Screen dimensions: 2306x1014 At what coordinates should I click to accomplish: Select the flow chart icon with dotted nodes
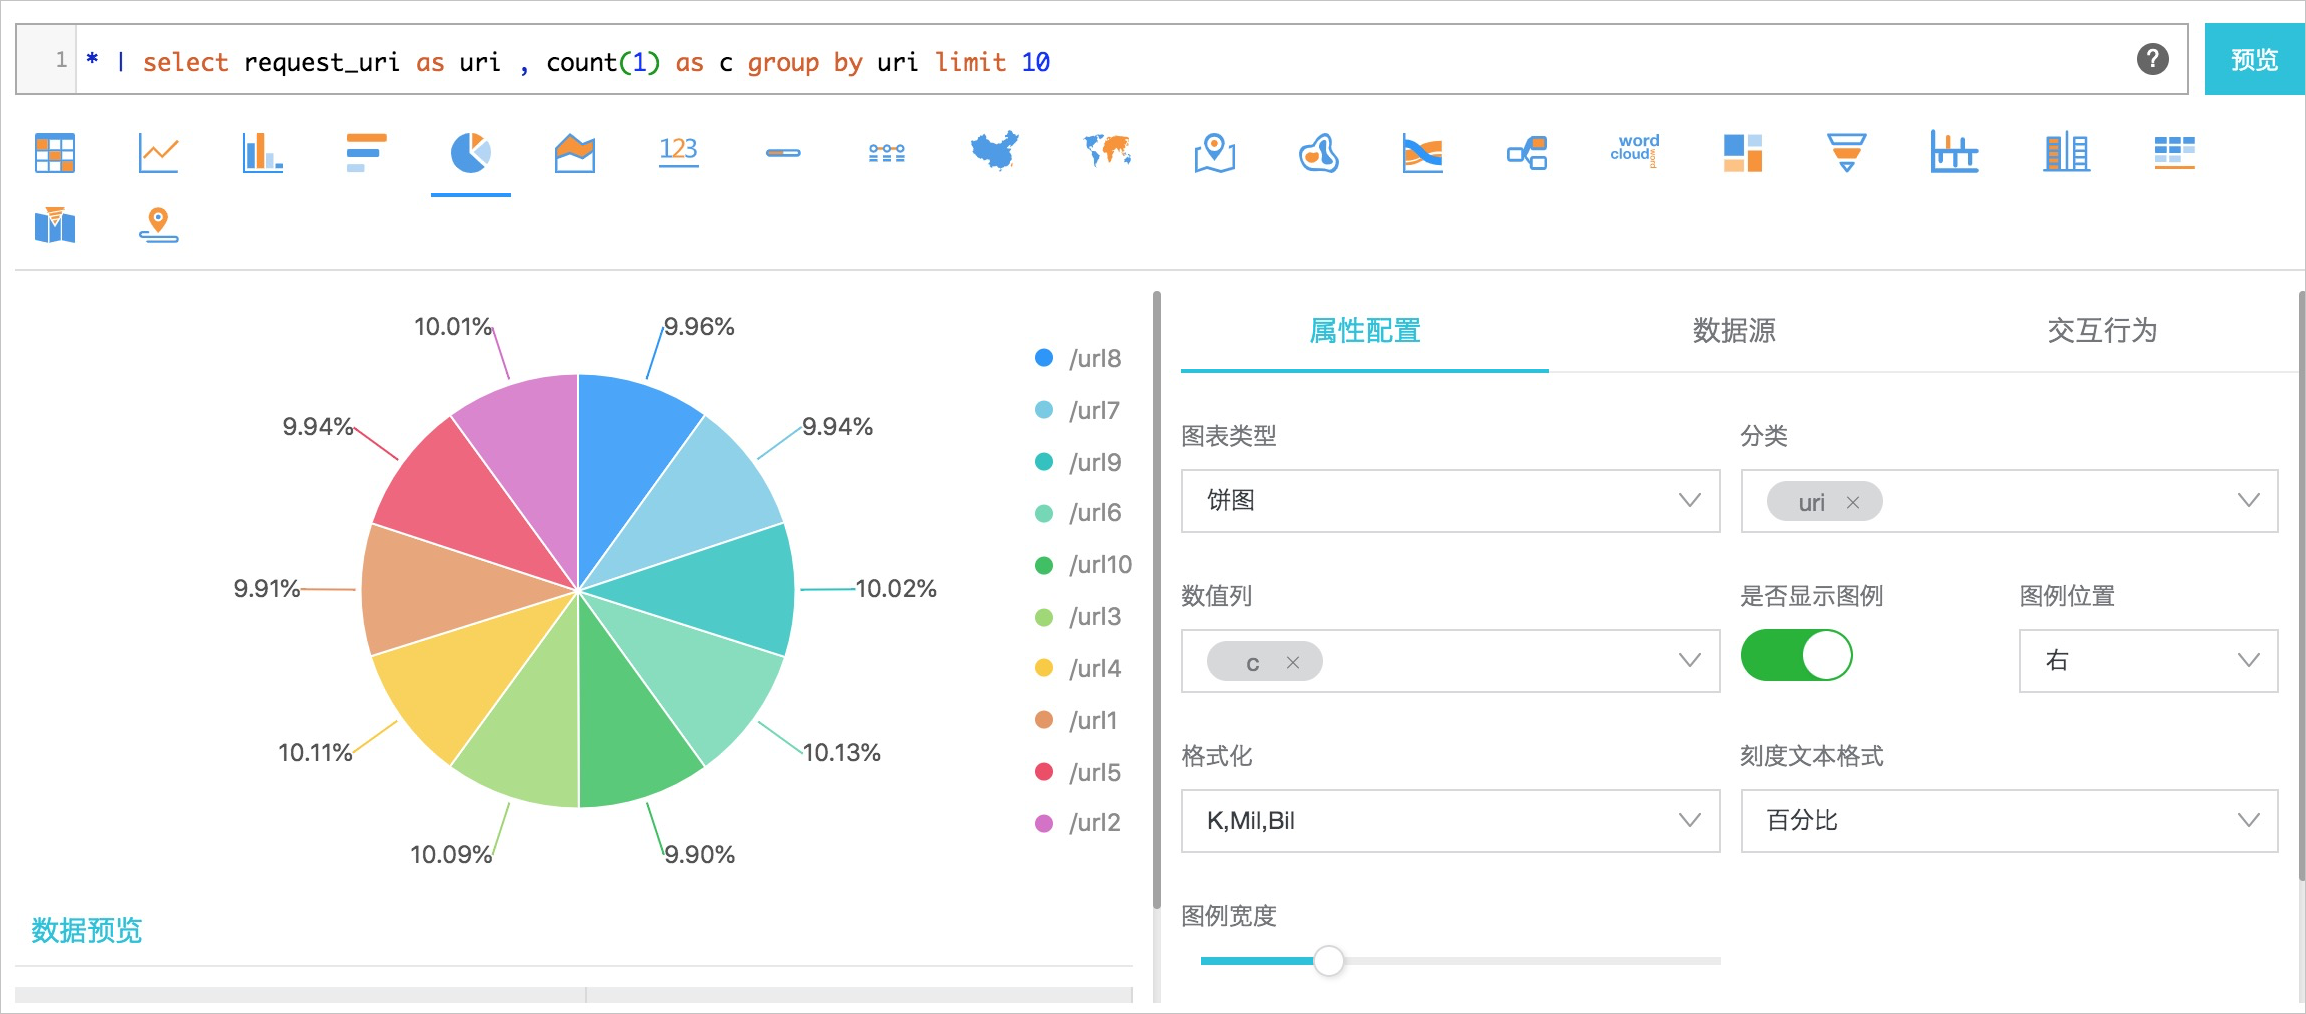(x=887, y=153)
